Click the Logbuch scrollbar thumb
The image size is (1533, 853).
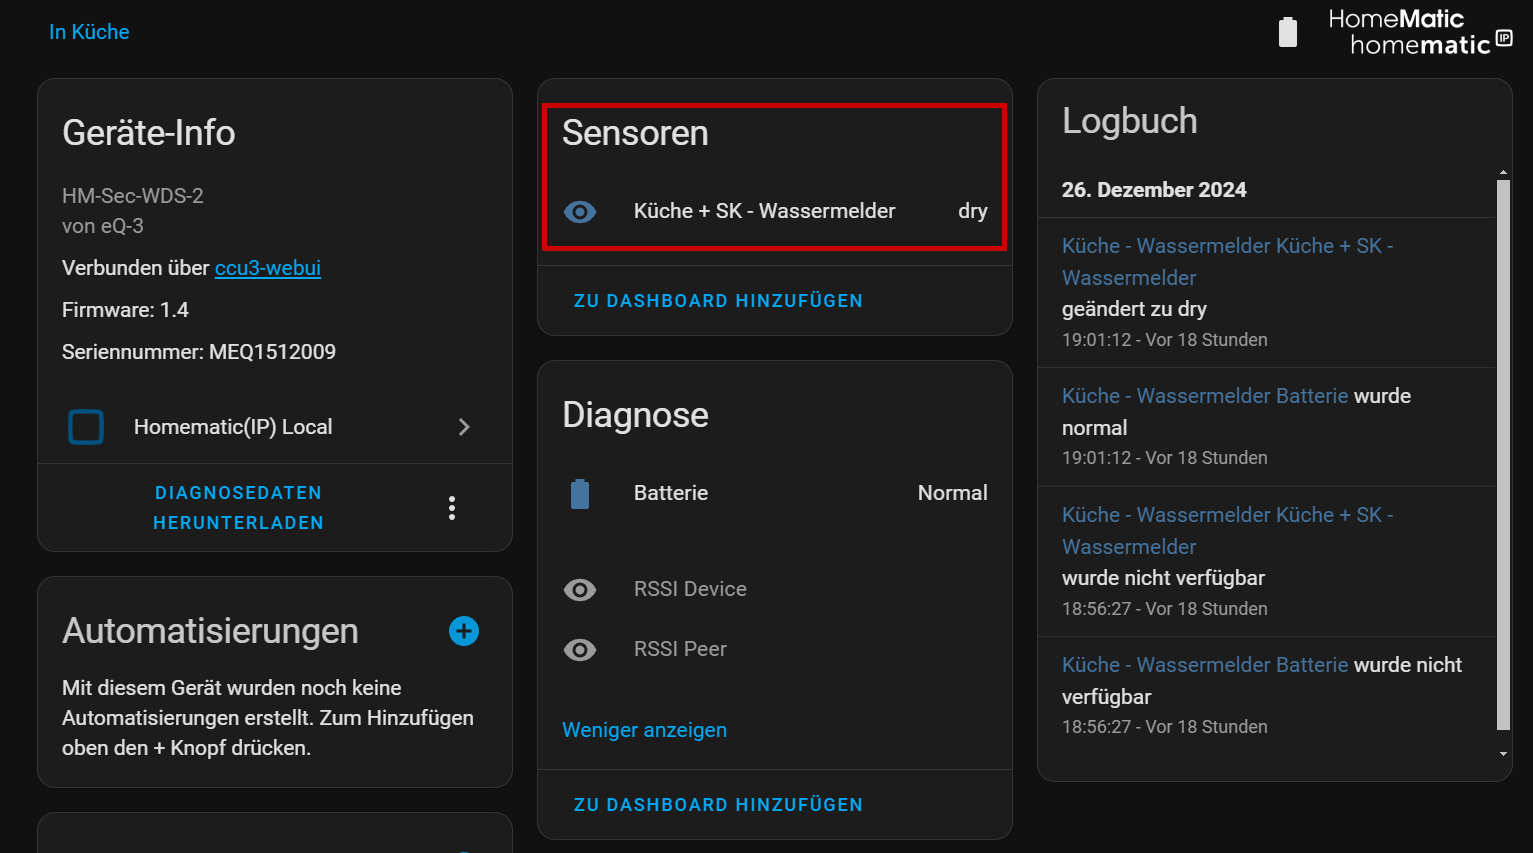pos(1503,455)
